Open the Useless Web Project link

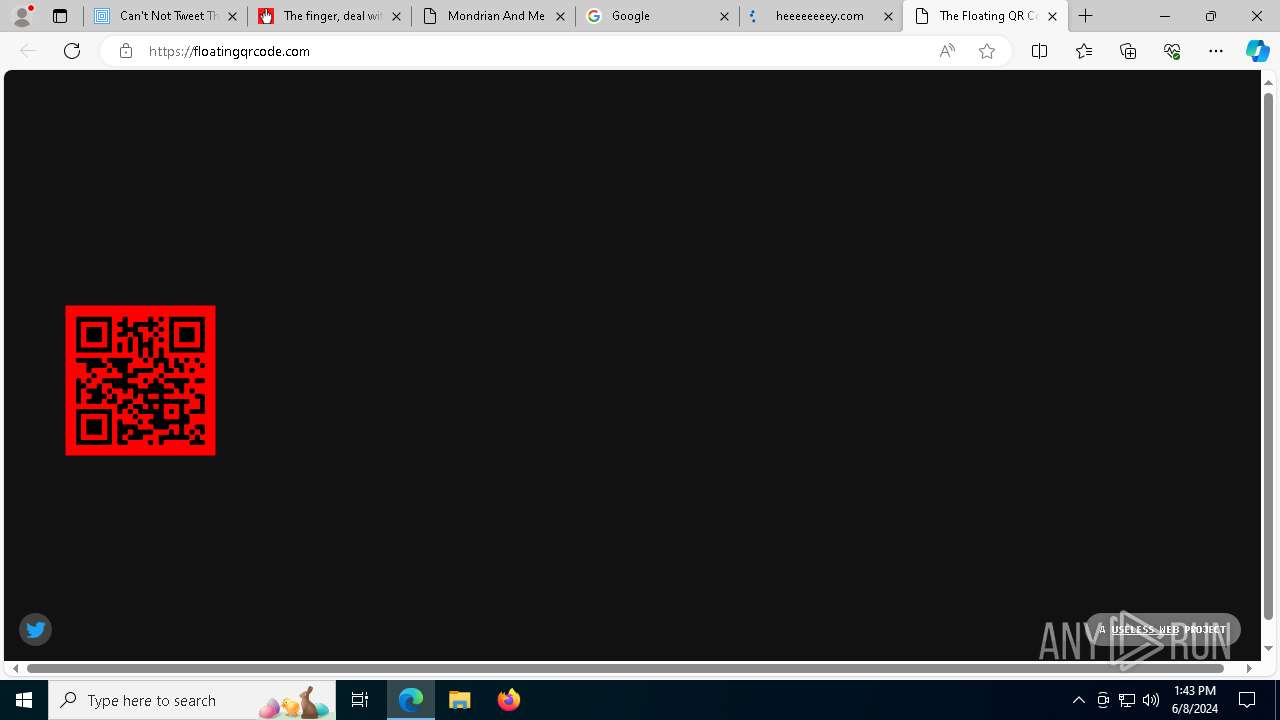pyautogui.click(x=1162, y=629)
